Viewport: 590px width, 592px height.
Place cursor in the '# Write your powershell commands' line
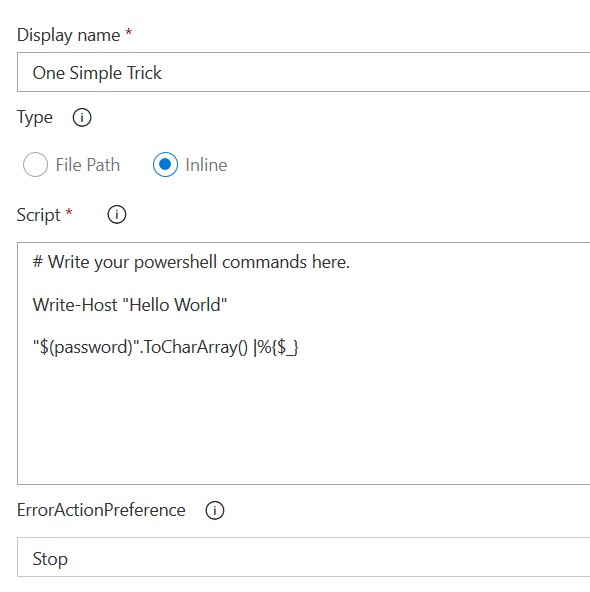pos(191,262)
